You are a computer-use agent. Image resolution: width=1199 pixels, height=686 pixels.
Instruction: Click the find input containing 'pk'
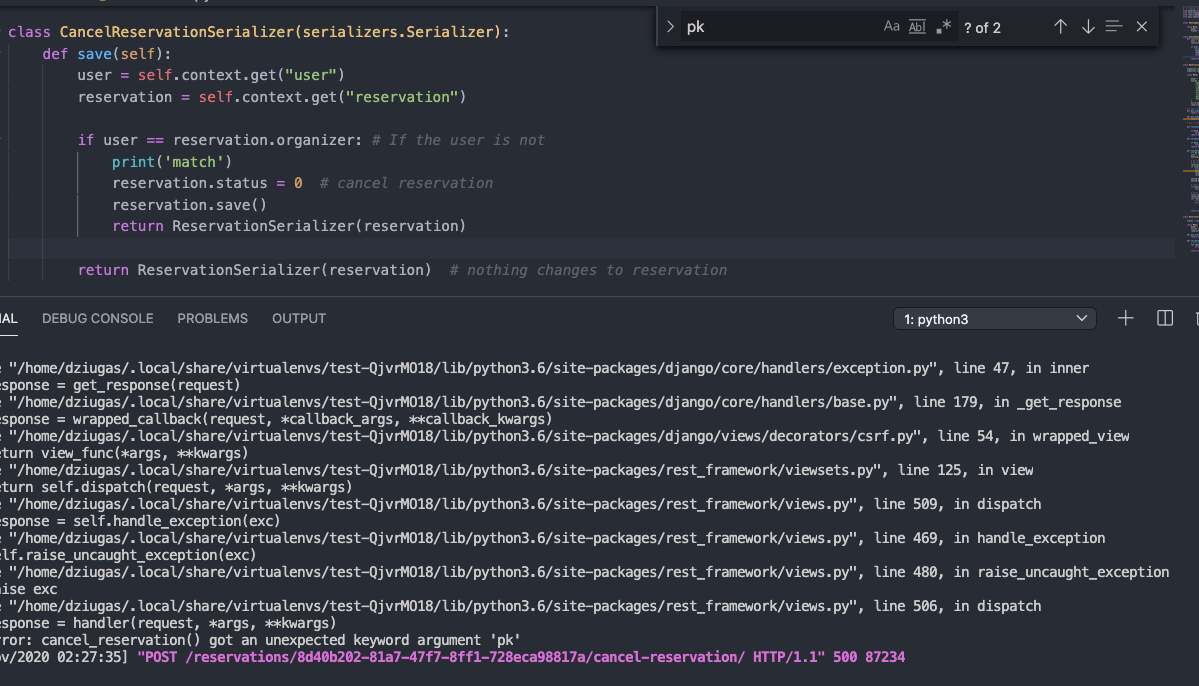pos(780,27)
